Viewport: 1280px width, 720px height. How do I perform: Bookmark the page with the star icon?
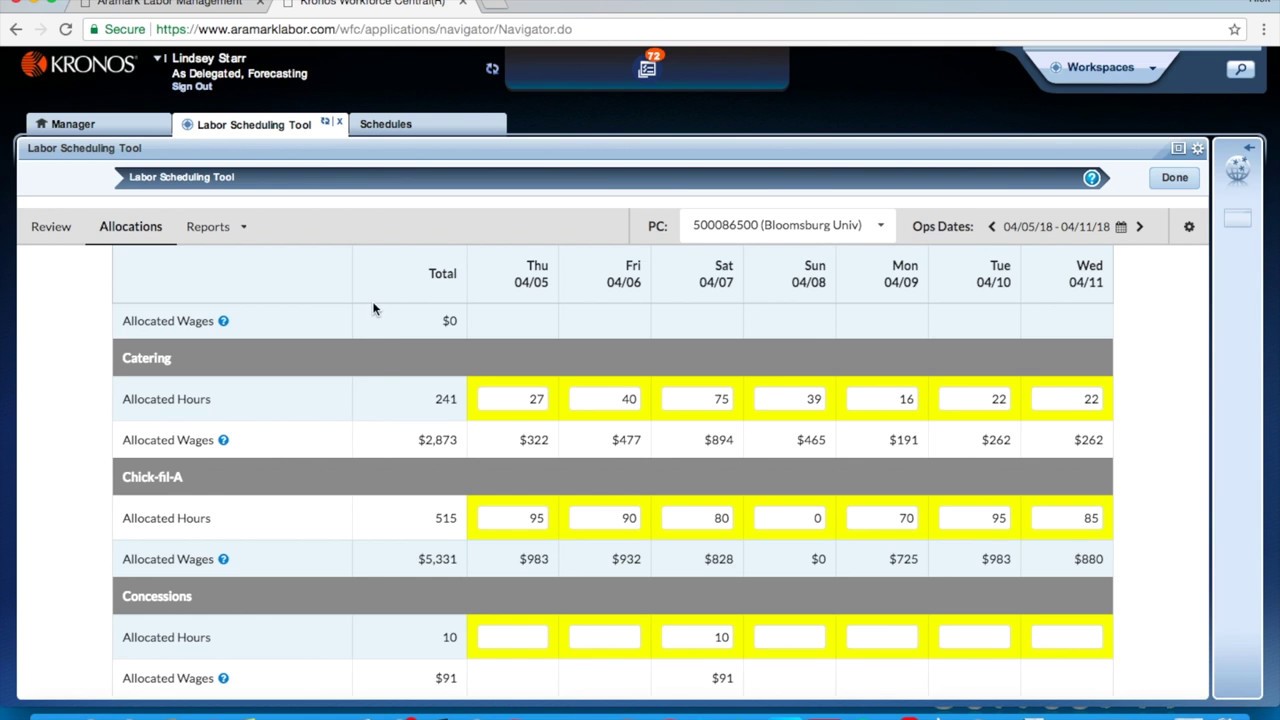point(1234,29)
